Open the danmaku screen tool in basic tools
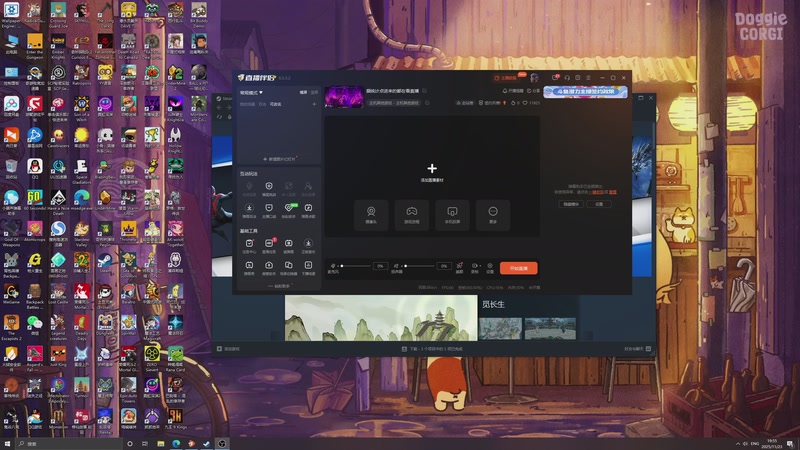 (288, 245)
